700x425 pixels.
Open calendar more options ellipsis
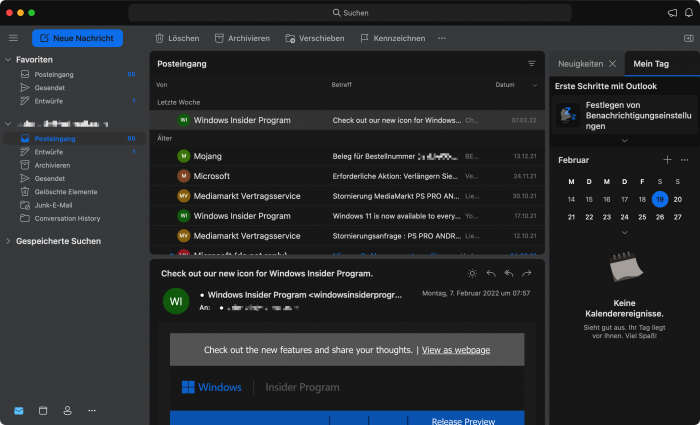pyautogui.click(x=684, y=160)
